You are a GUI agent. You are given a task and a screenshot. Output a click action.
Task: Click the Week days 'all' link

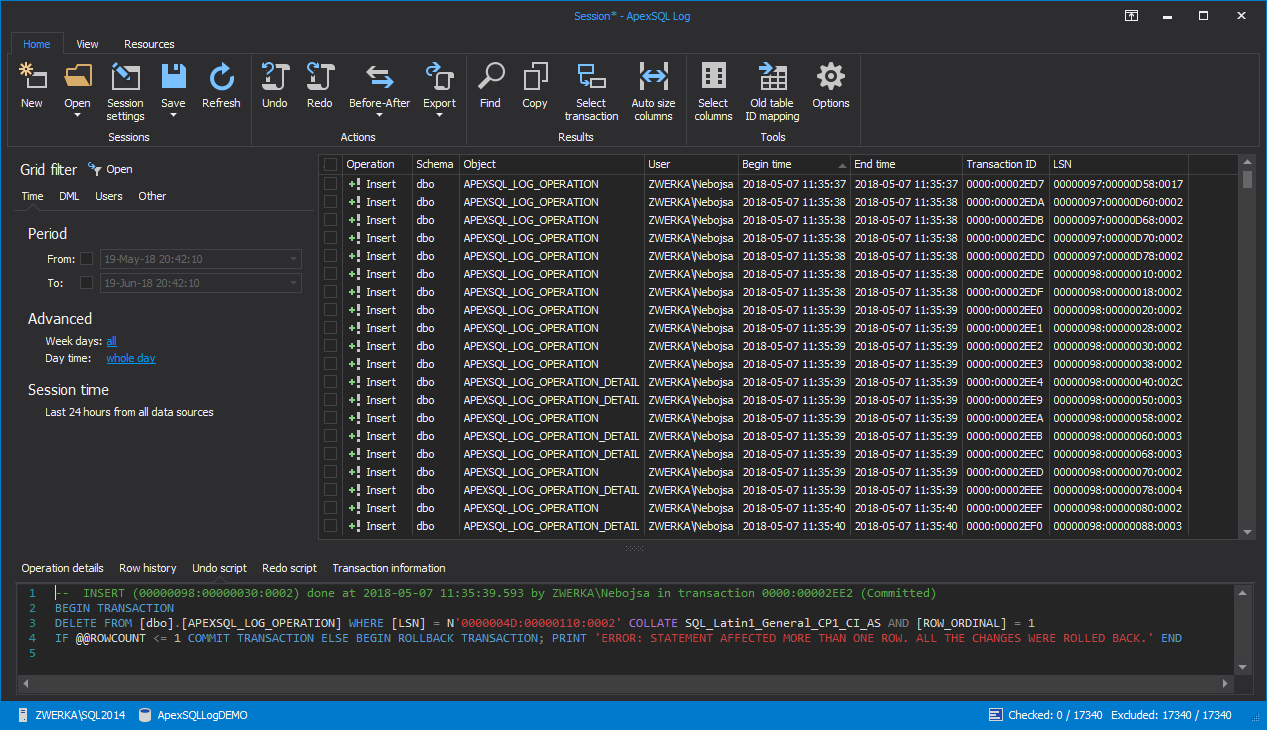[x=112, y=341]
